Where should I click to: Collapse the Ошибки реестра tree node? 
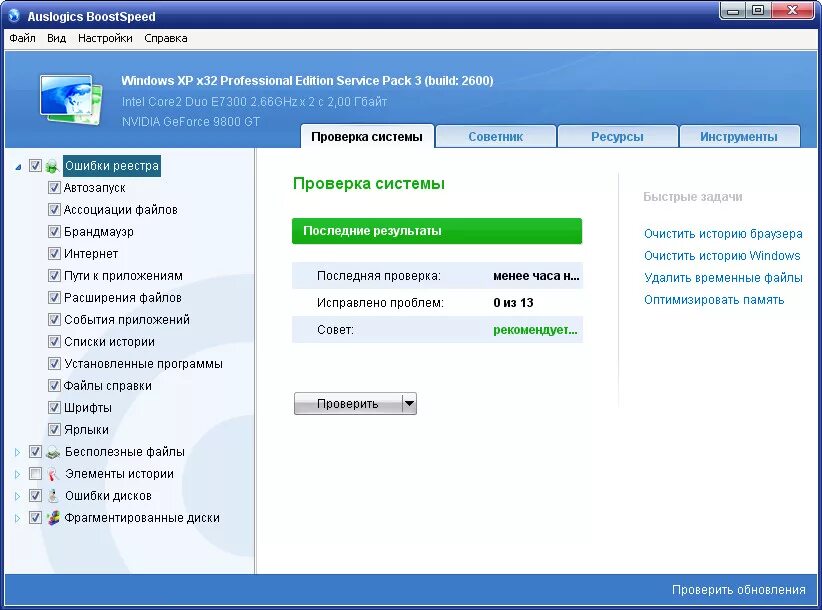18,167
